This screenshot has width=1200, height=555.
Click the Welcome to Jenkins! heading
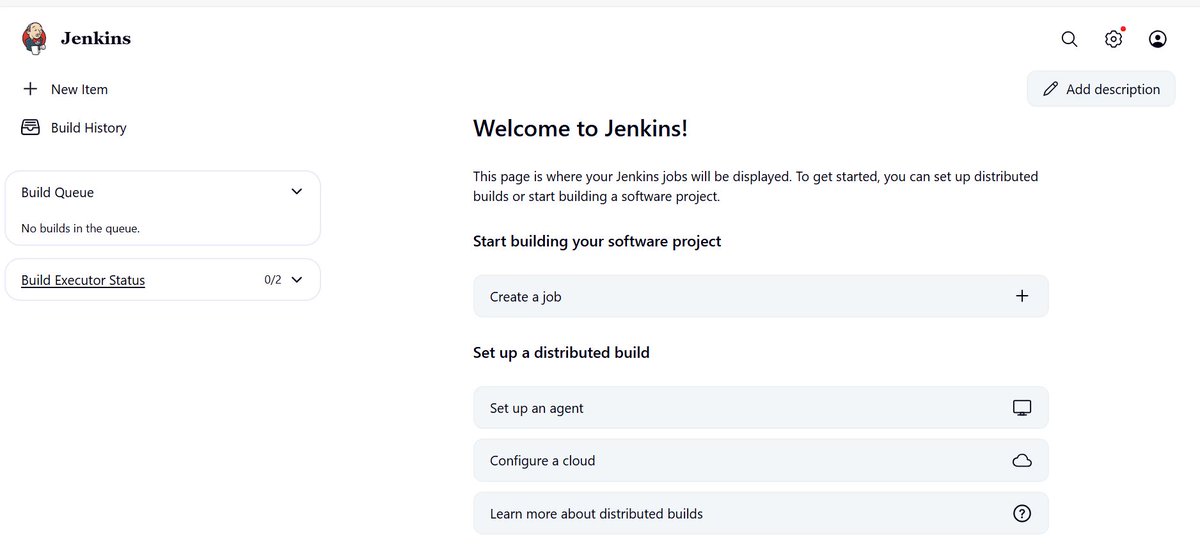pos(580,128)
